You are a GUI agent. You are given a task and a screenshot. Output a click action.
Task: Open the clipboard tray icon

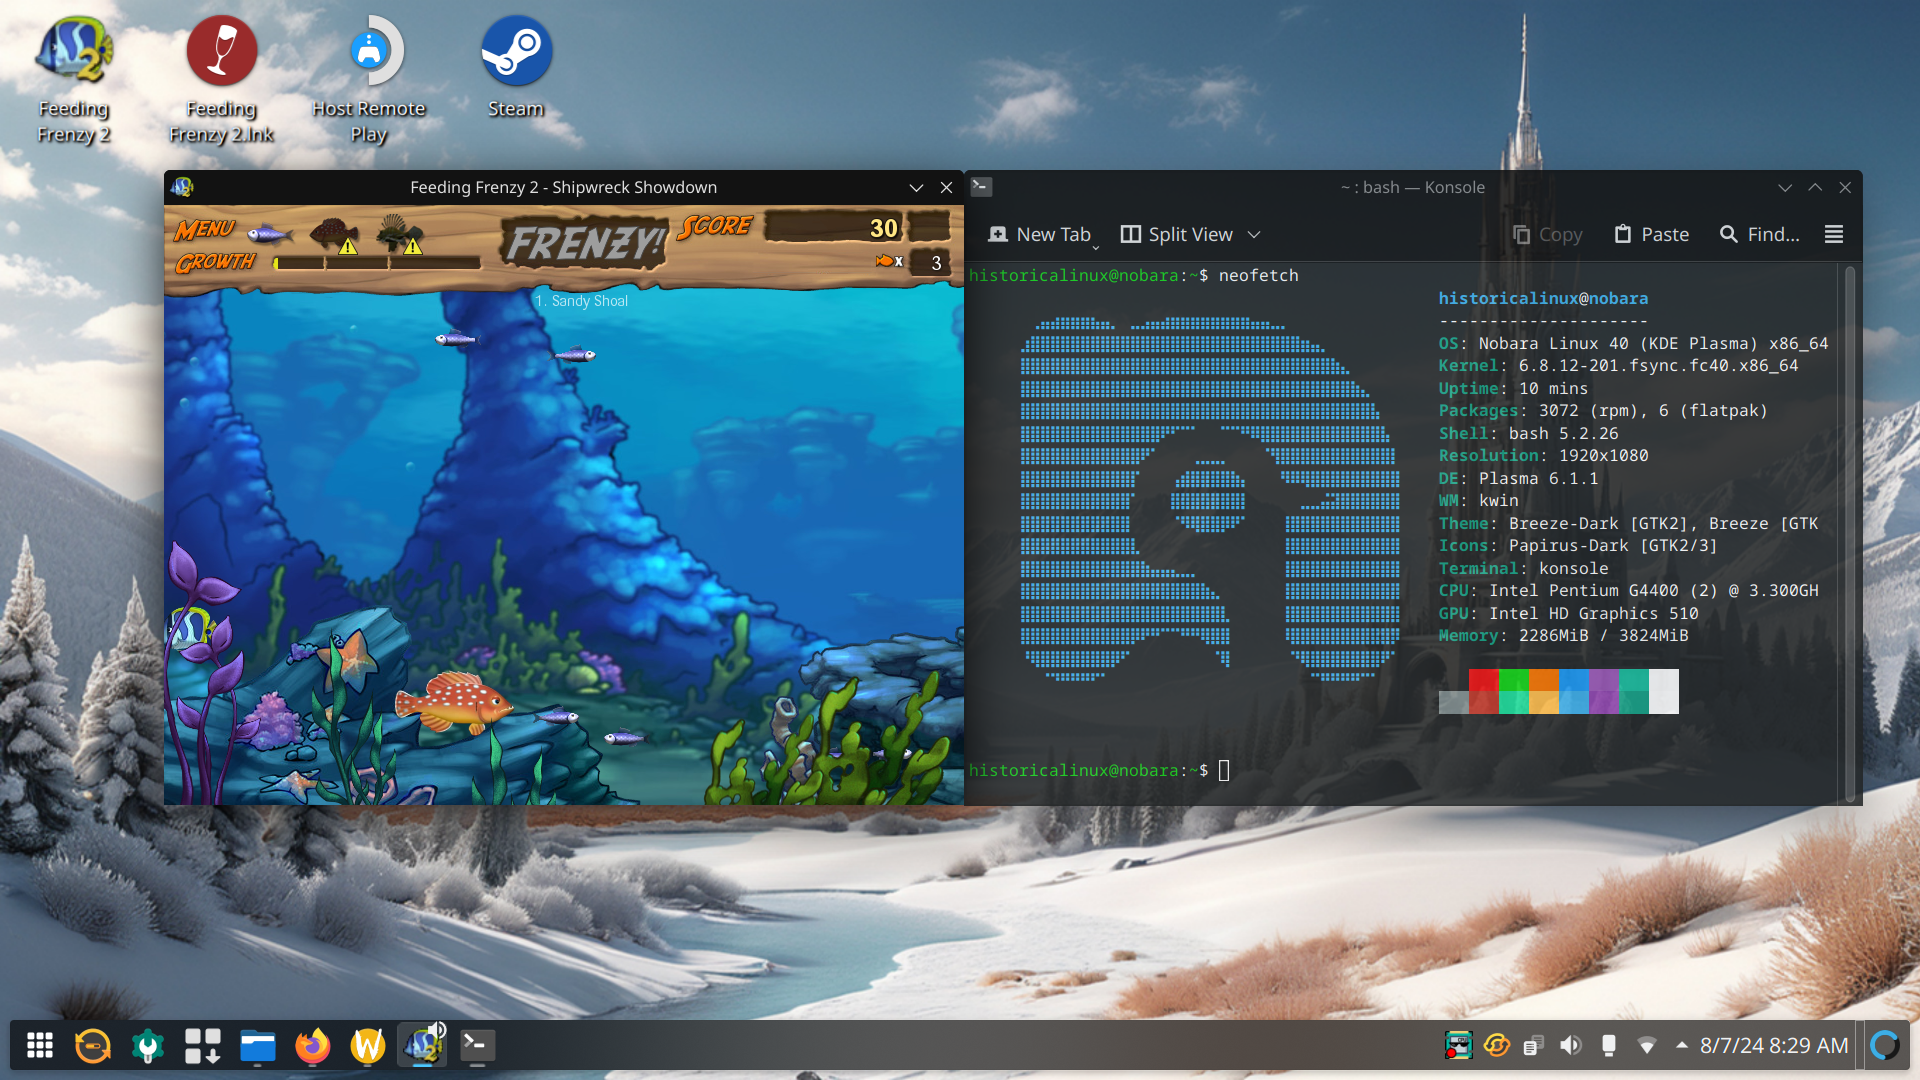[1534, 1045]
